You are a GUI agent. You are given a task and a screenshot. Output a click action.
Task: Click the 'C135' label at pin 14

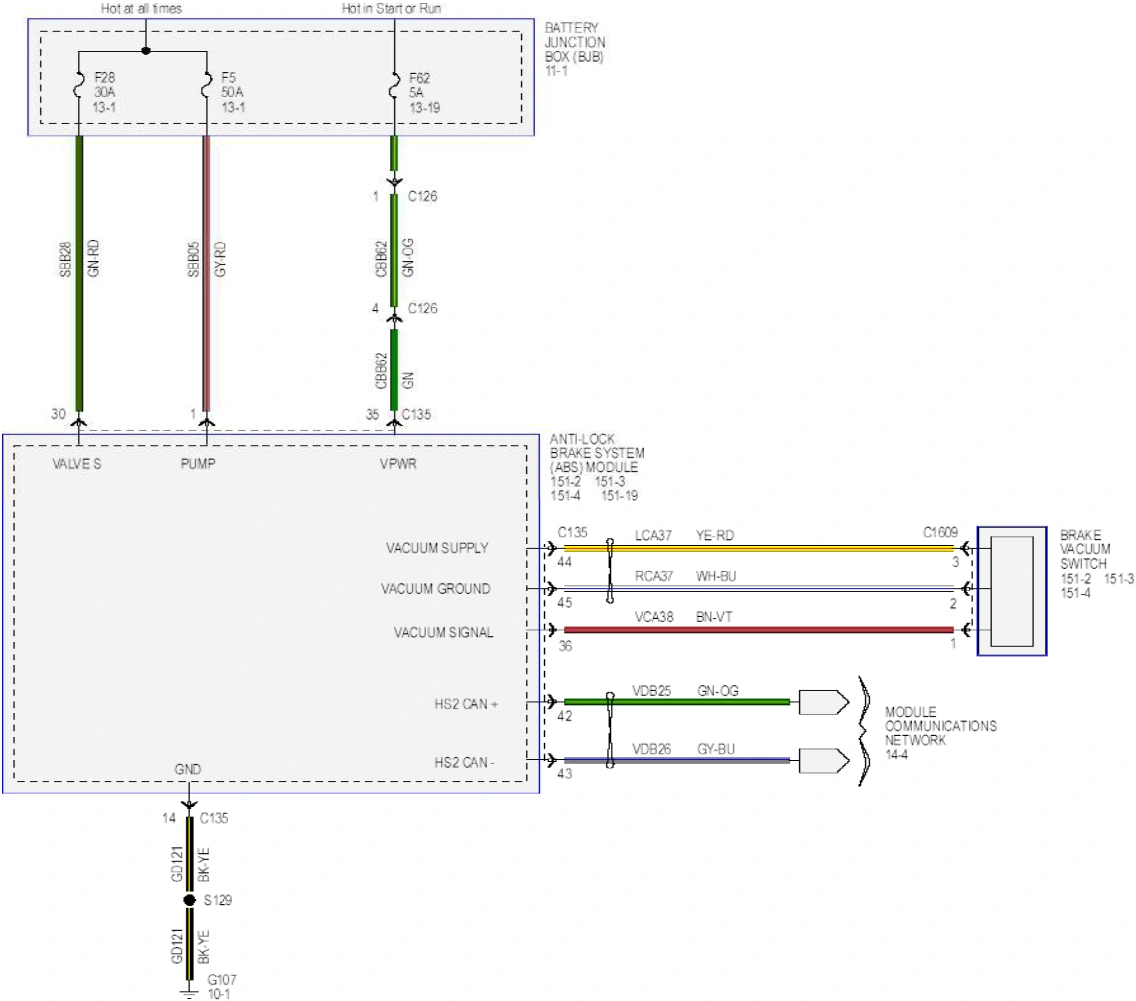point(214,818)
